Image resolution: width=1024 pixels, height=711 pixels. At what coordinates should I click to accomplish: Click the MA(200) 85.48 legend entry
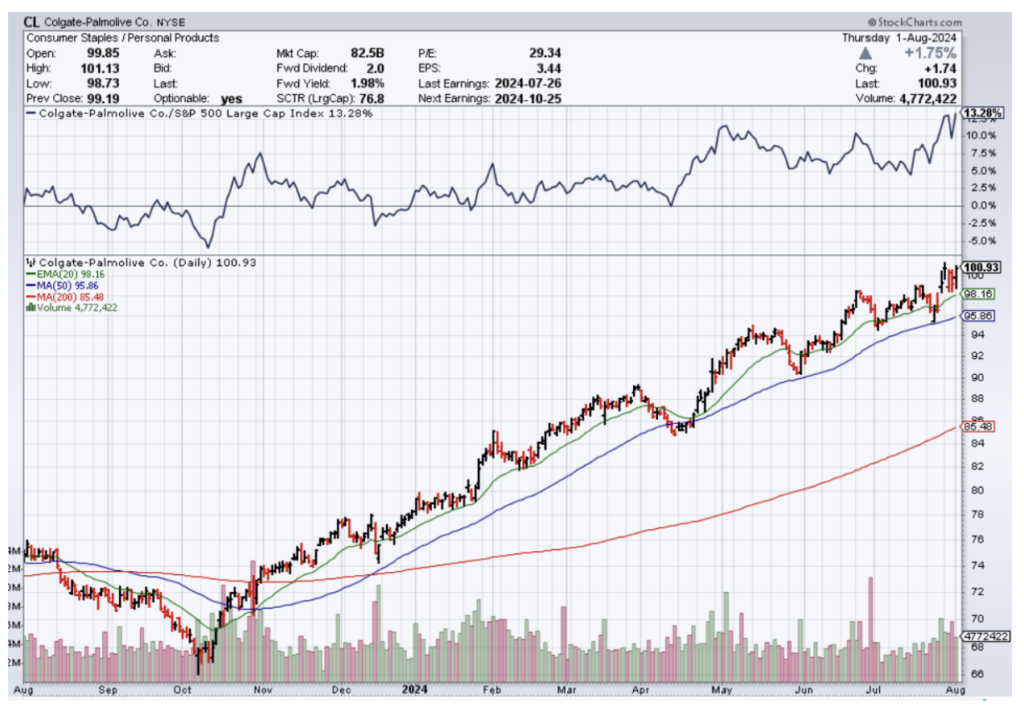65,297
